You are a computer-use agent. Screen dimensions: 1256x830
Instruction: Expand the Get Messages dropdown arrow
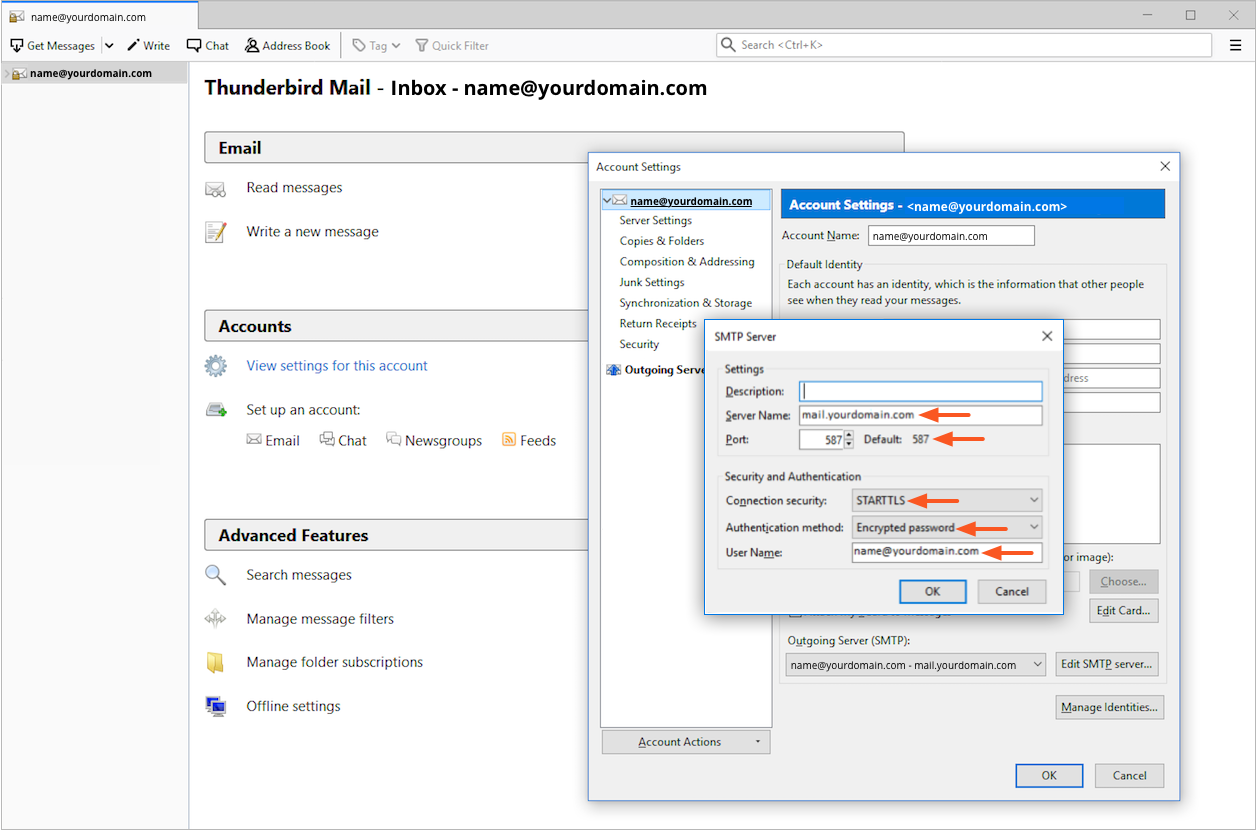(109, 46)
